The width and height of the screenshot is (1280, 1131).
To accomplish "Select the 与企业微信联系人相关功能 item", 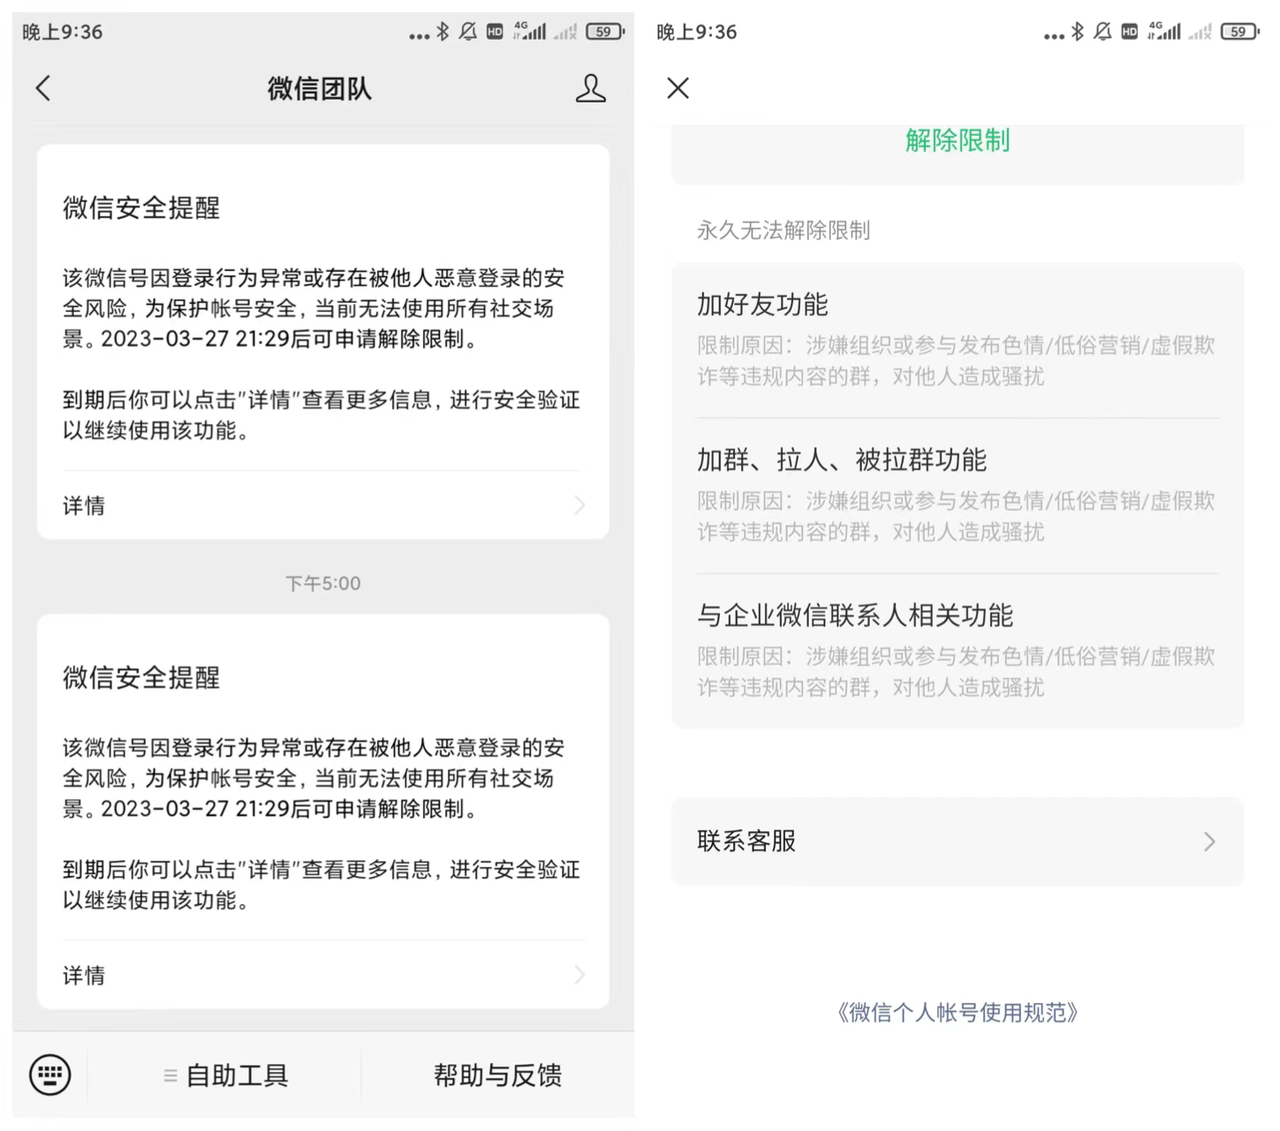I will (957, 651).
